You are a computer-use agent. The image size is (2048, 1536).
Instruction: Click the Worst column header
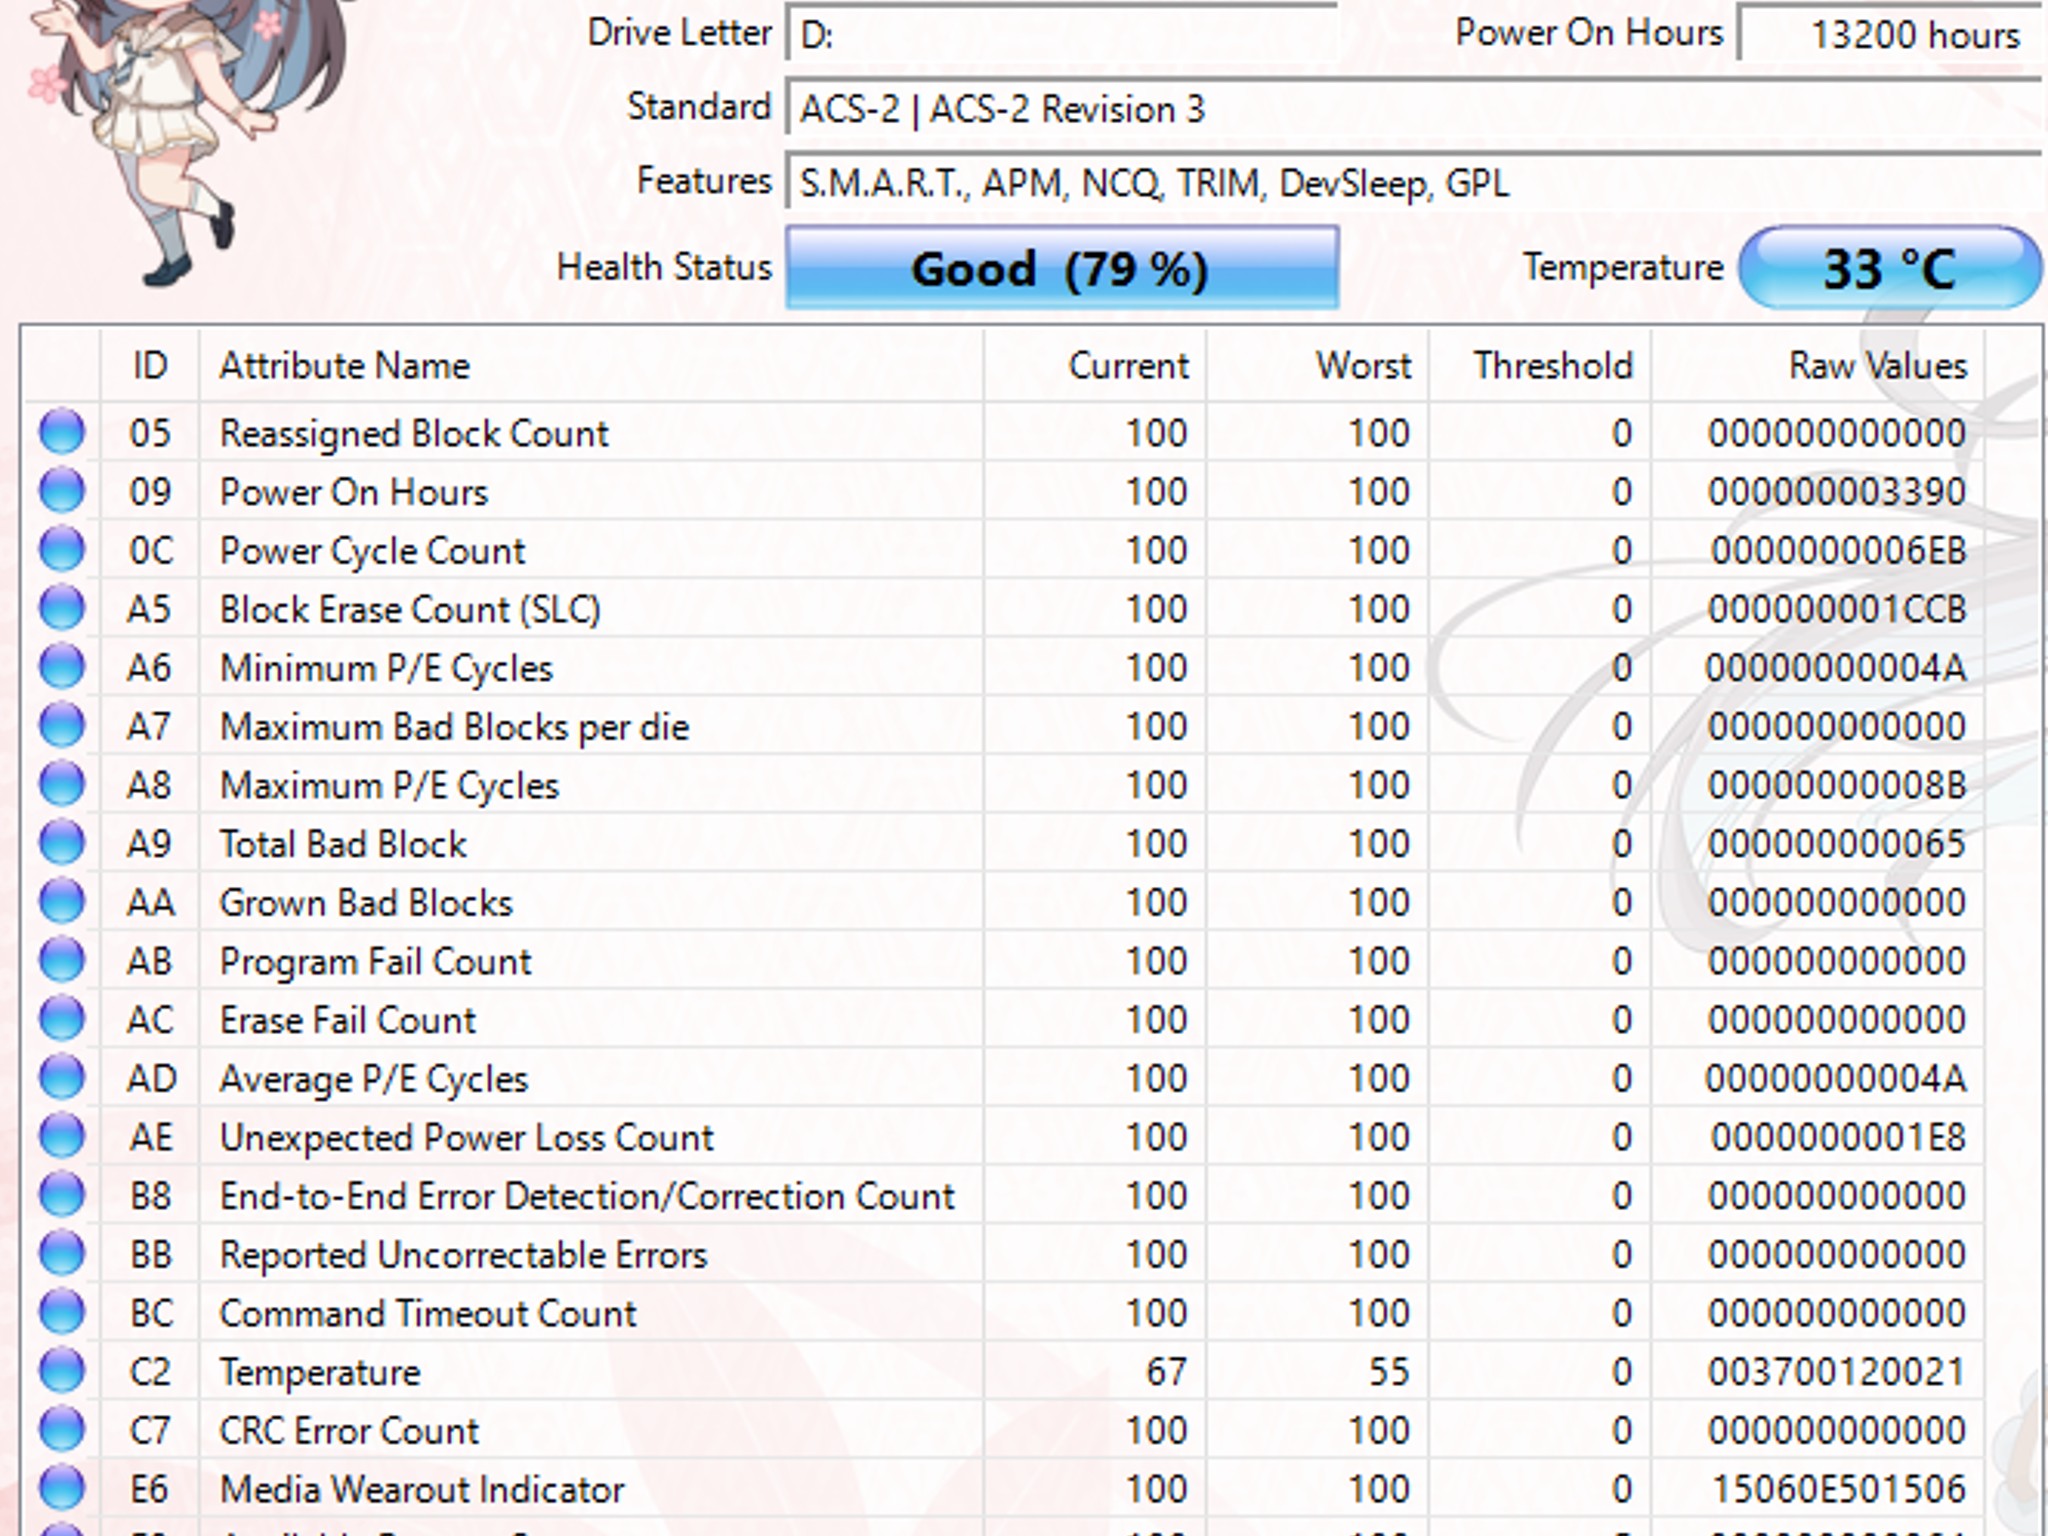(x=1318, y=366)
